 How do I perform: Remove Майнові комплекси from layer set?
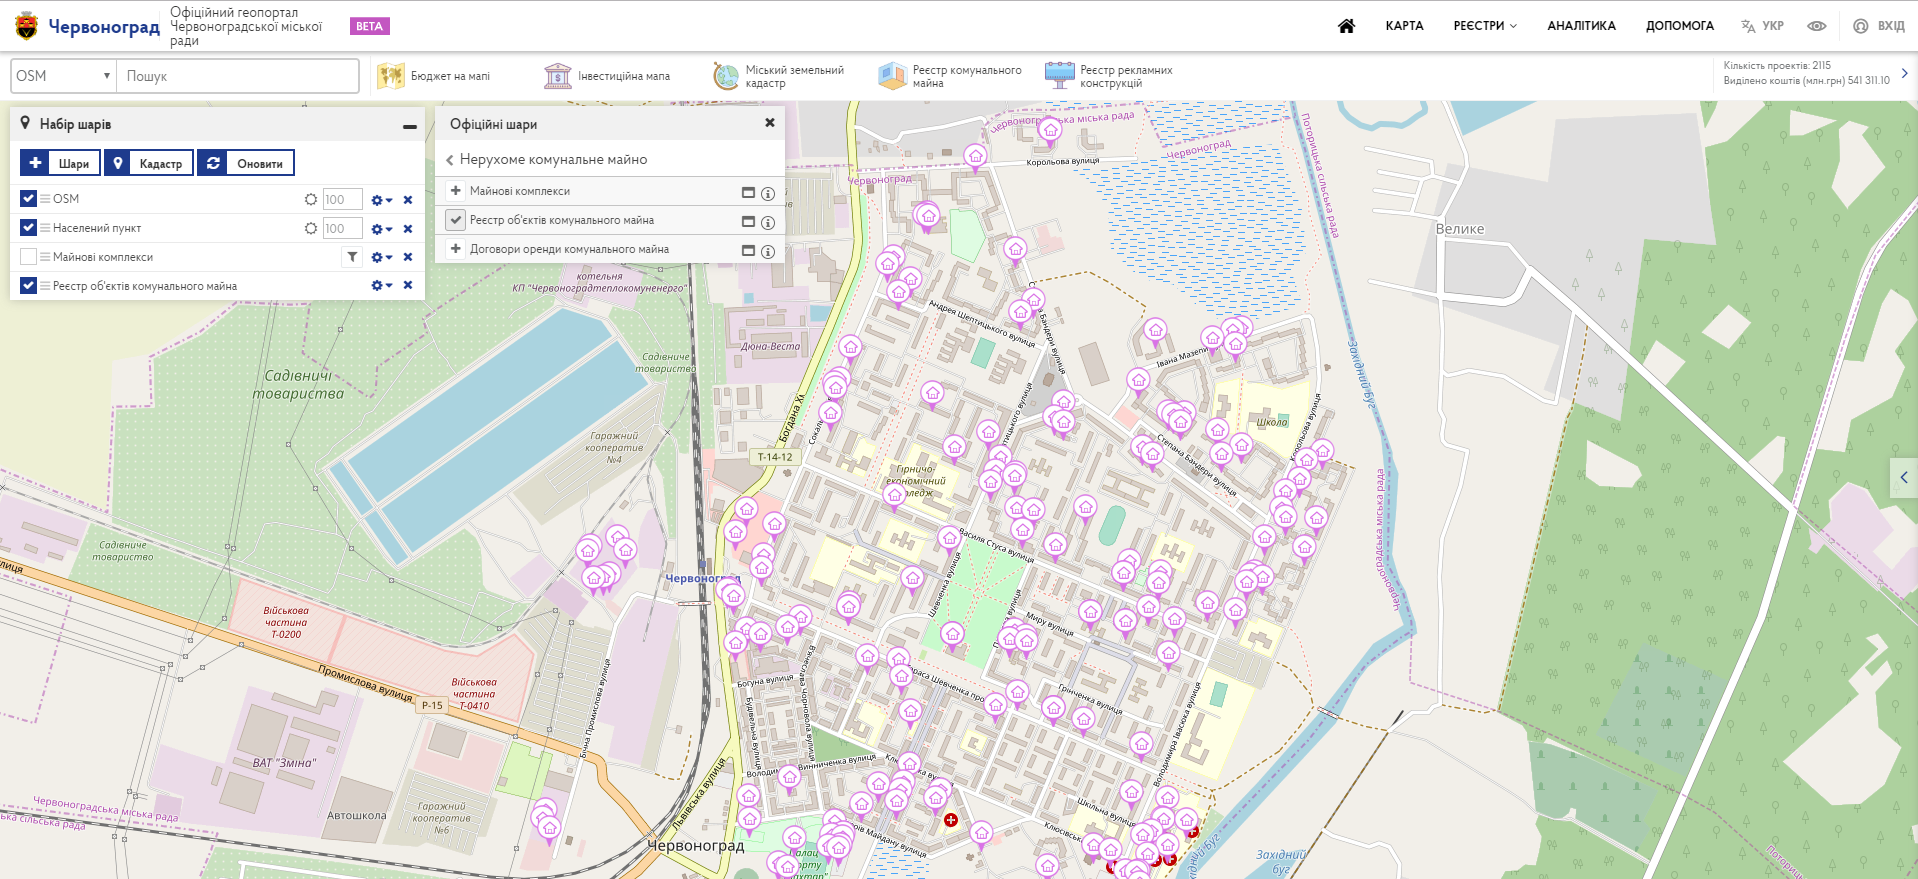click(x=408, y=257)
